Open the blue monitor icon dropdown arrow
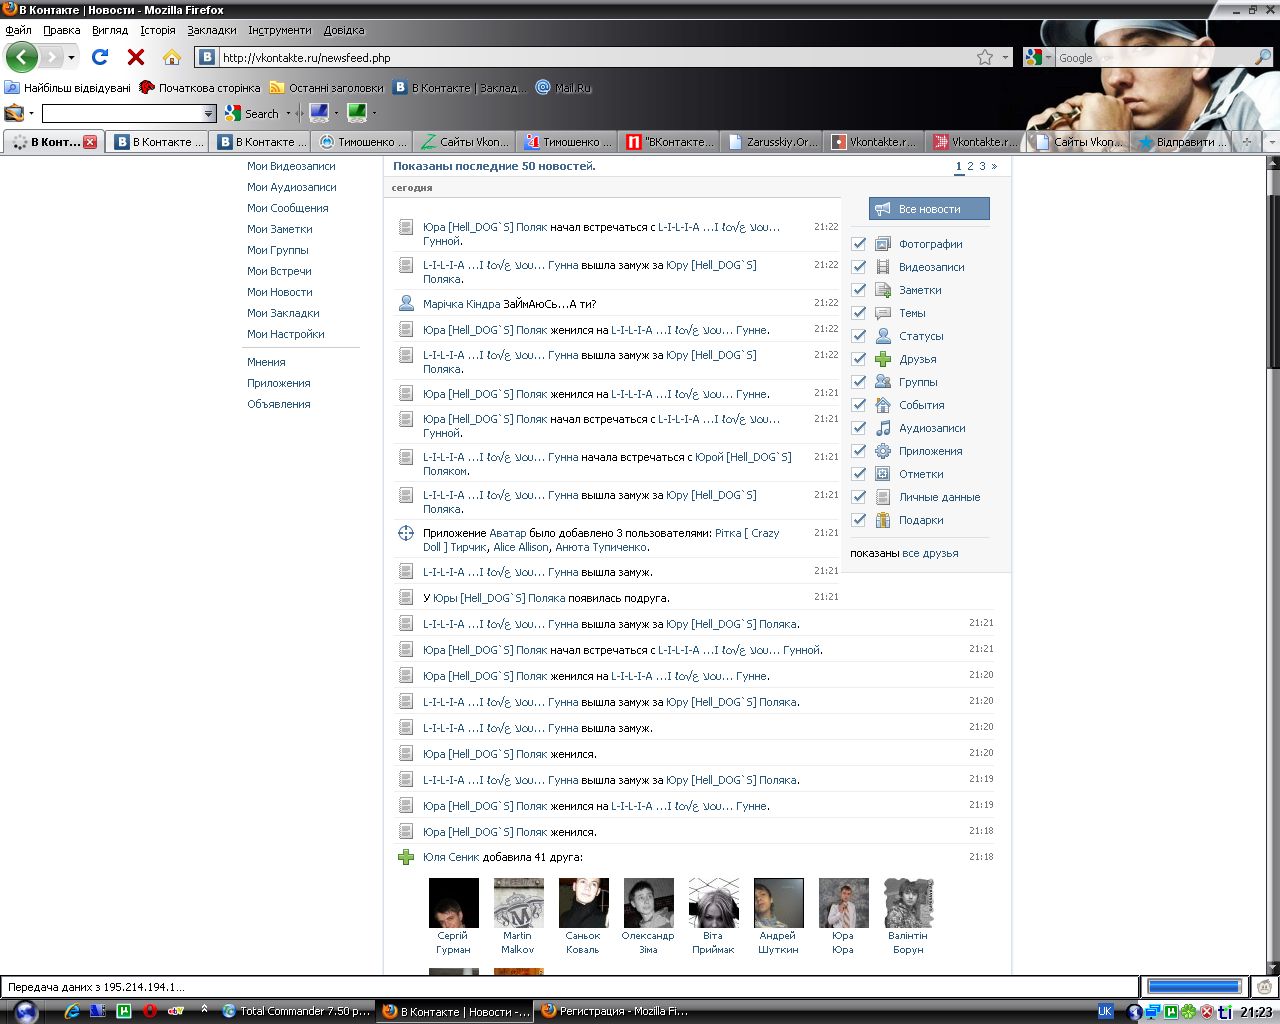 tap(336, 113)
